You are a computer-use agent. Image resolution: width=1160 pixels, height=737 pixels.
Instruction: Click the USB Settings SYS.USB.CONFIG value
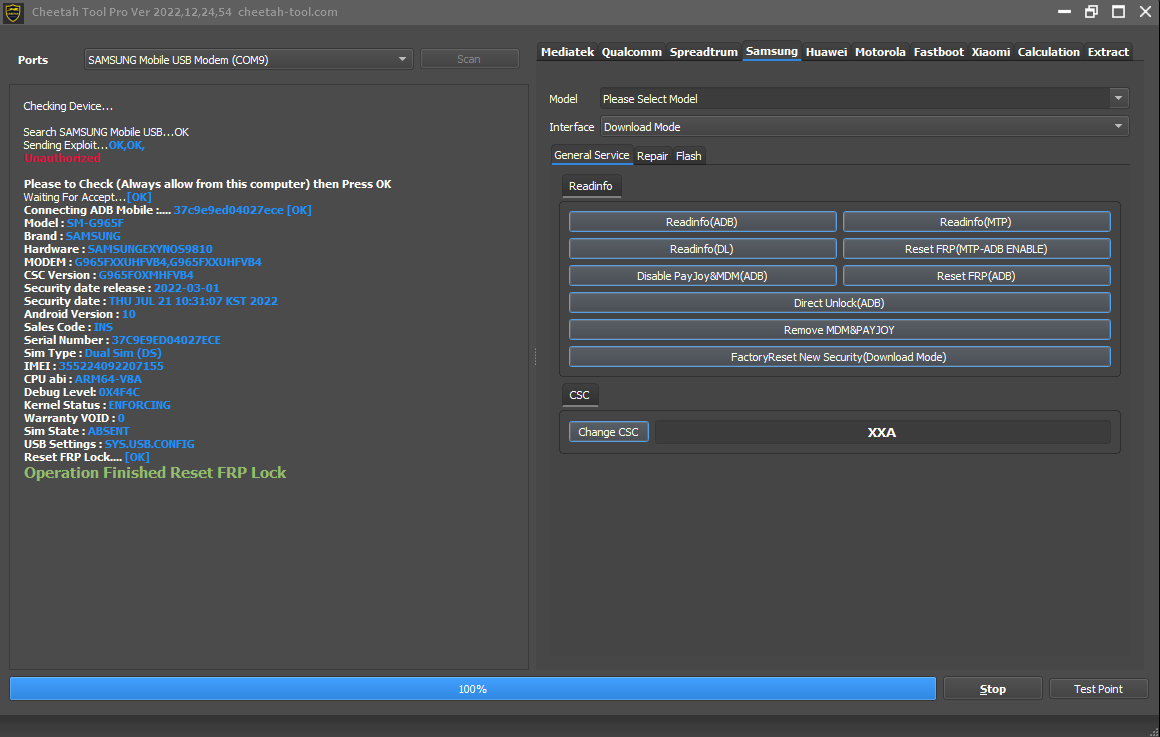149,445
